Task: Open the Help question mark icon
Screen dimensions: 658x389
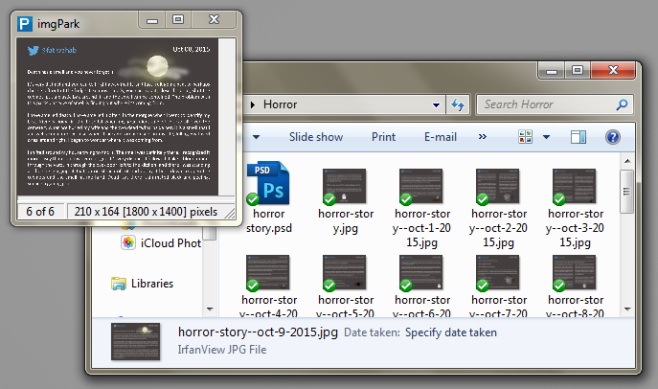Action: (613, 137)
